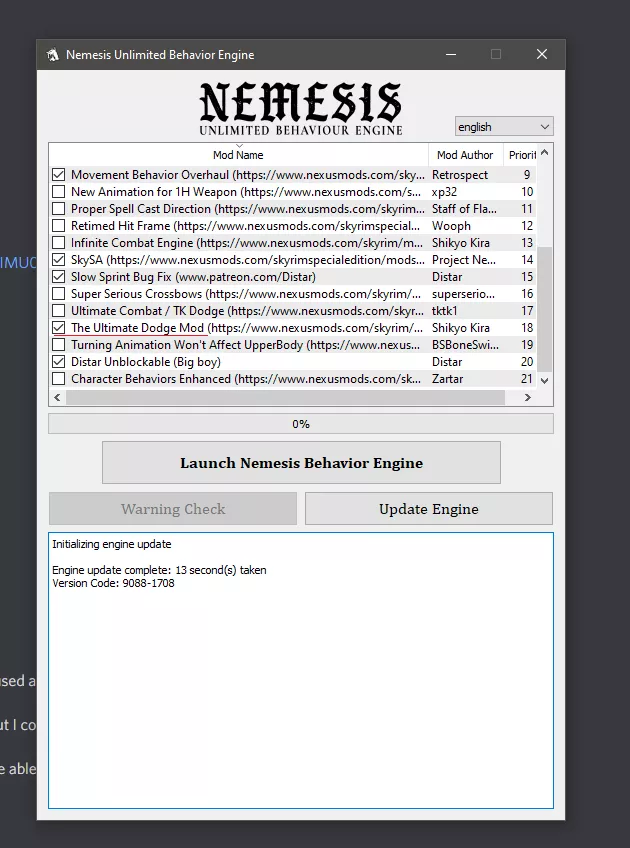This screenshot has height=848, width=630.
Task: Click the NEMESIS logo banner
Action: (301, 108)
